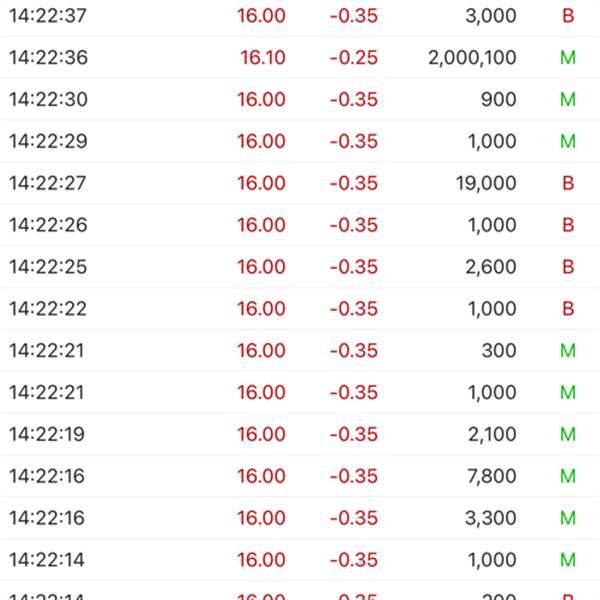Open the trade at 14:22:29
600x600 pixels.
tap(48, 142)
